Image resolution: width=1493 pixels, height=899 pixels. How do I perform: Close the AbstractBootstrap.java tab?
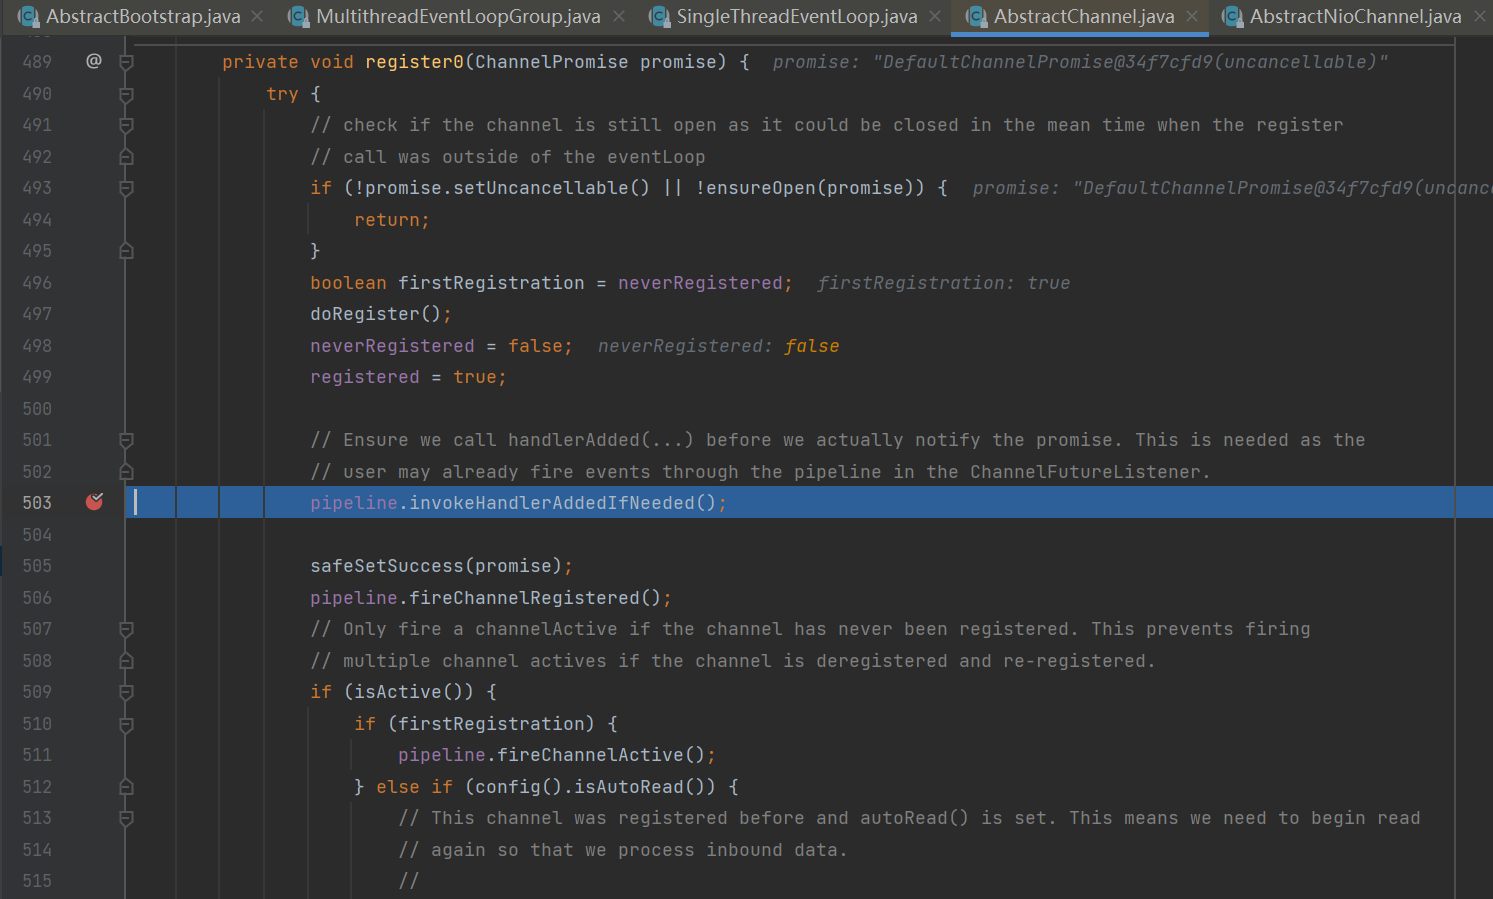(x=257, y=16)
